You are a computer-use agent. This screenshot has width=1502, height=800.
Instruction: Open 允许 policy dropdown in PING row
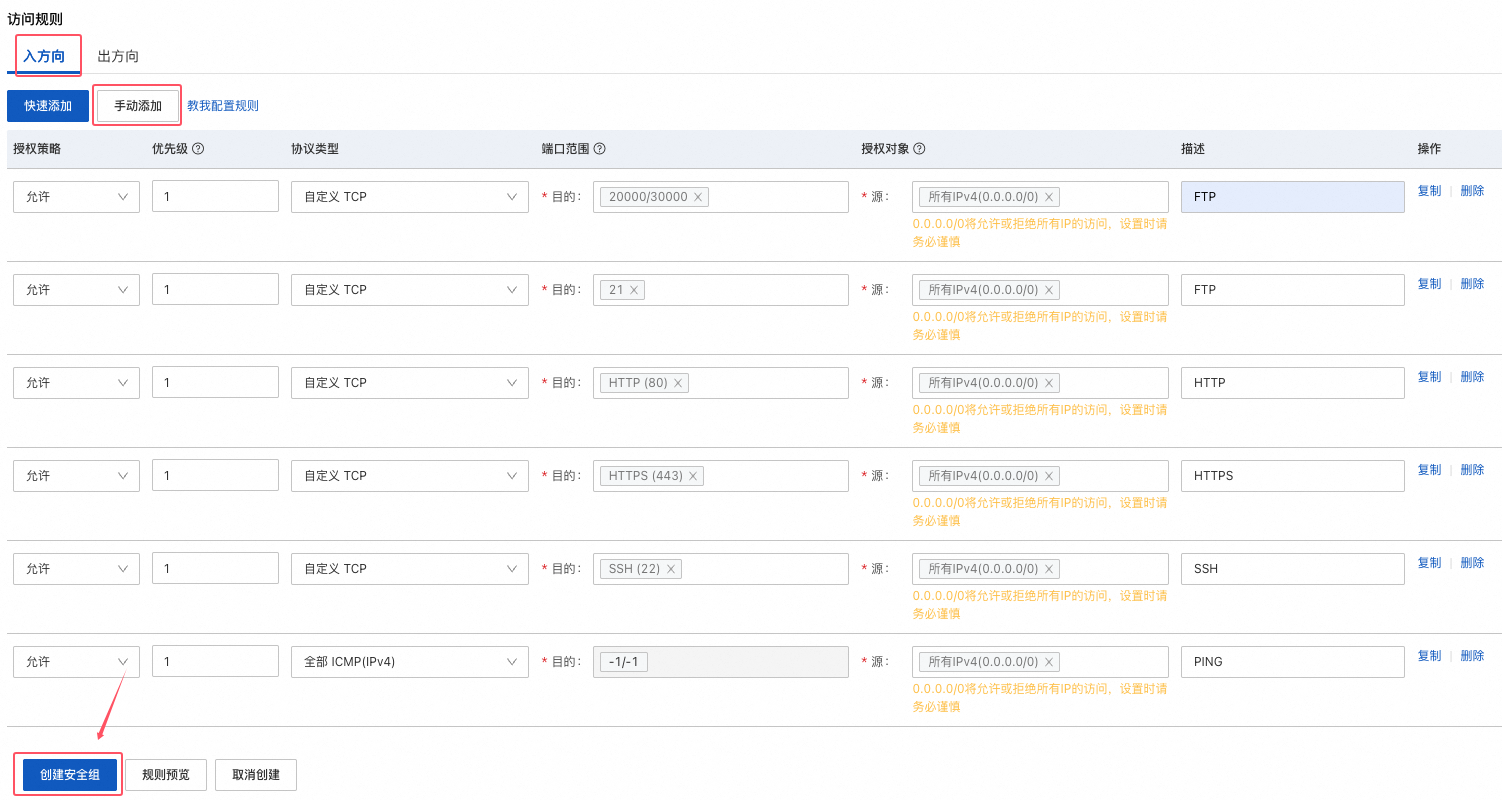click(76, 662)
